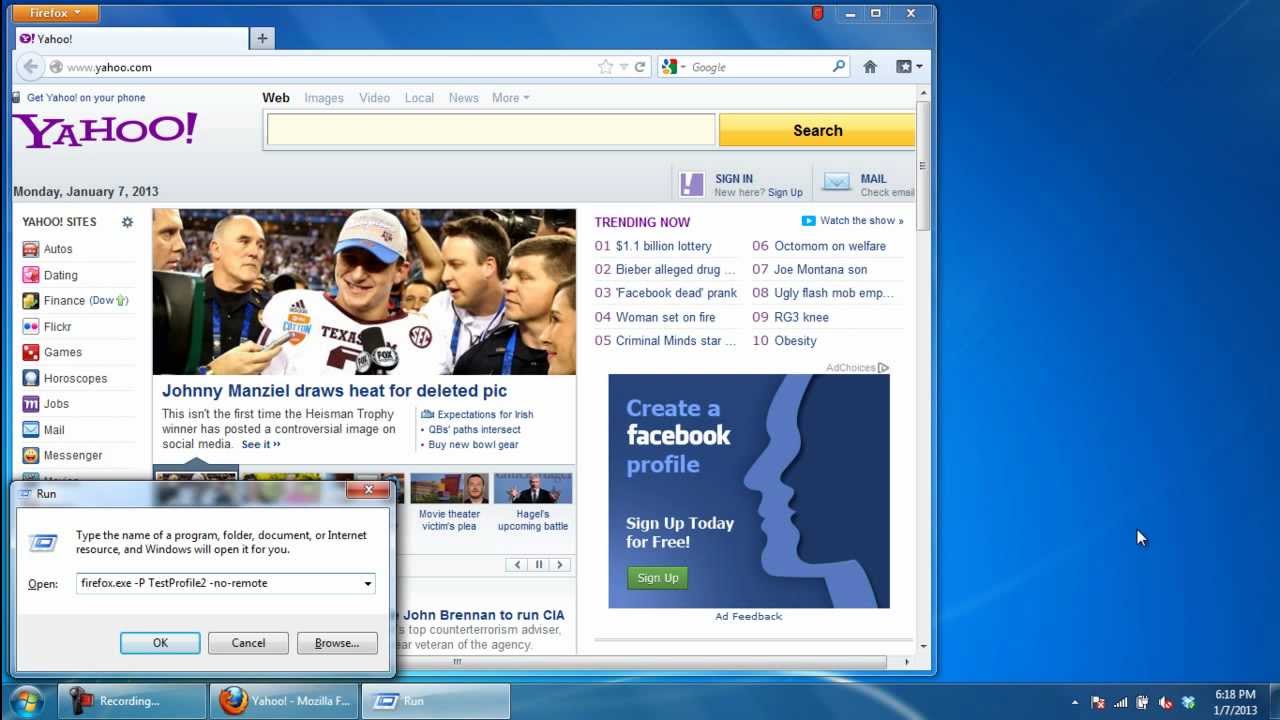Click OK in the Run dialog

coord(160,643)
